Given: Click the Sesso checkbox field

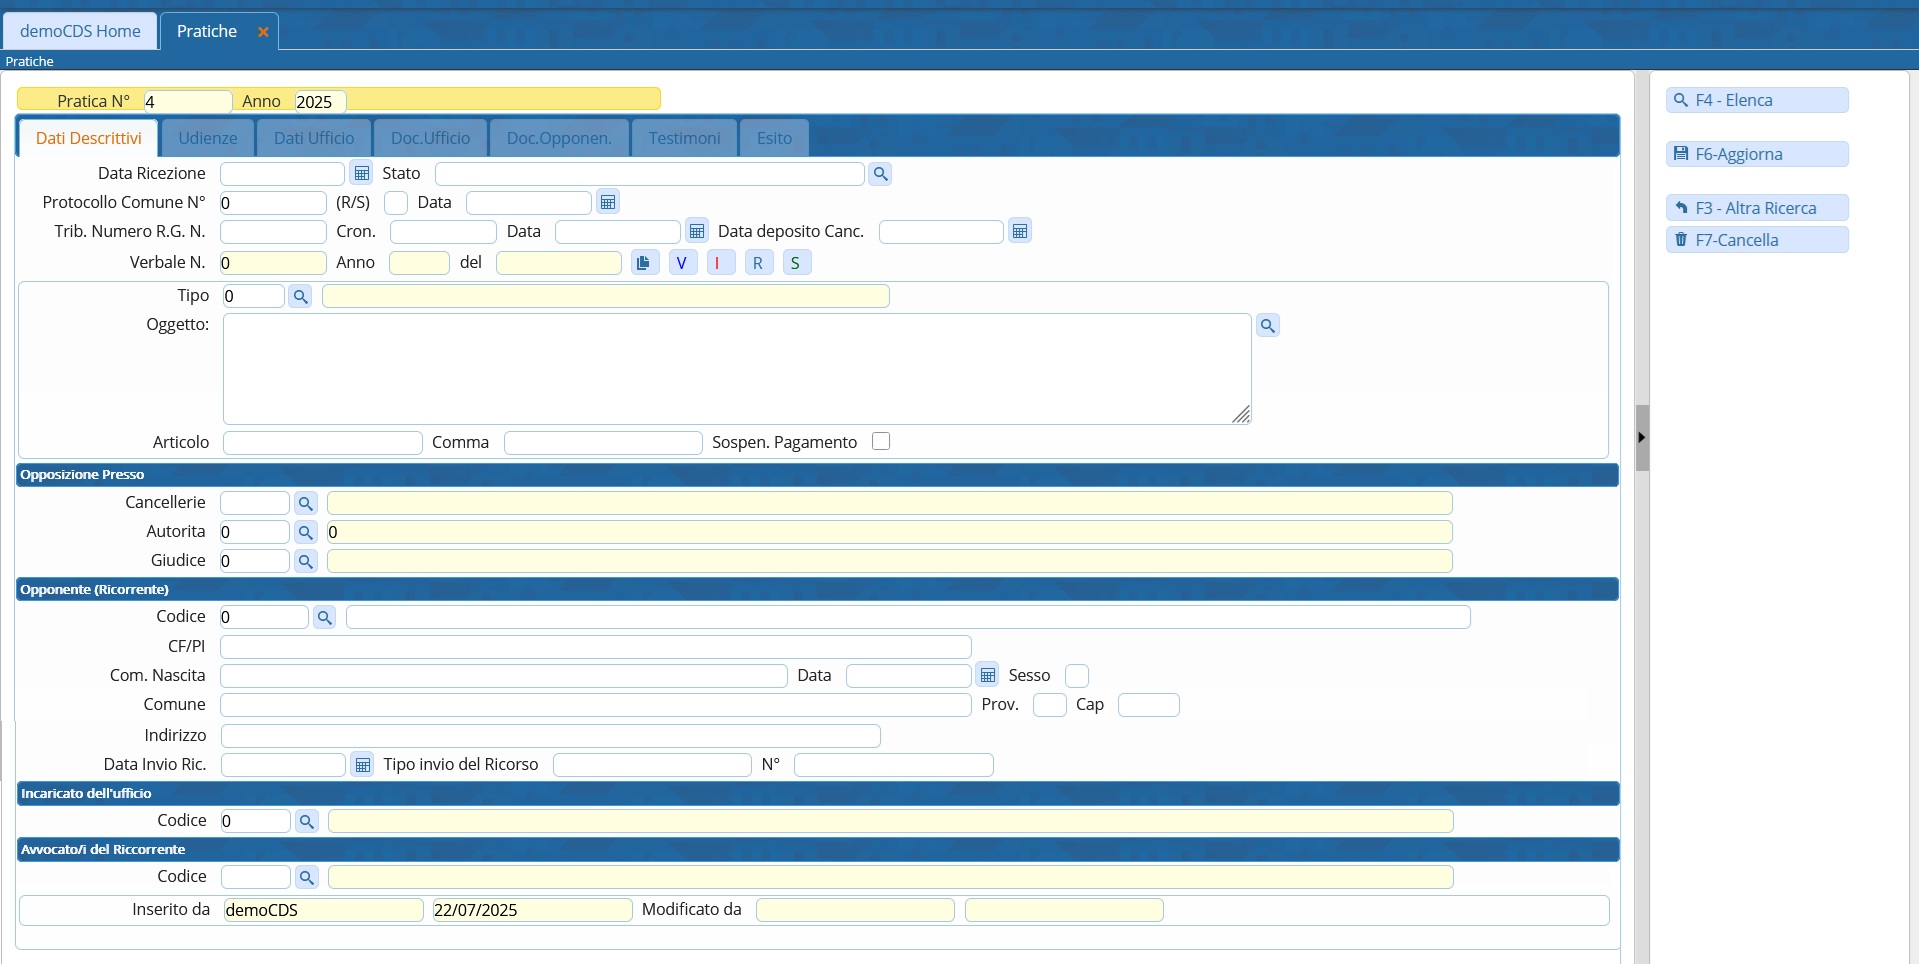Looking at the screenshot, I should coord(1077,676).
